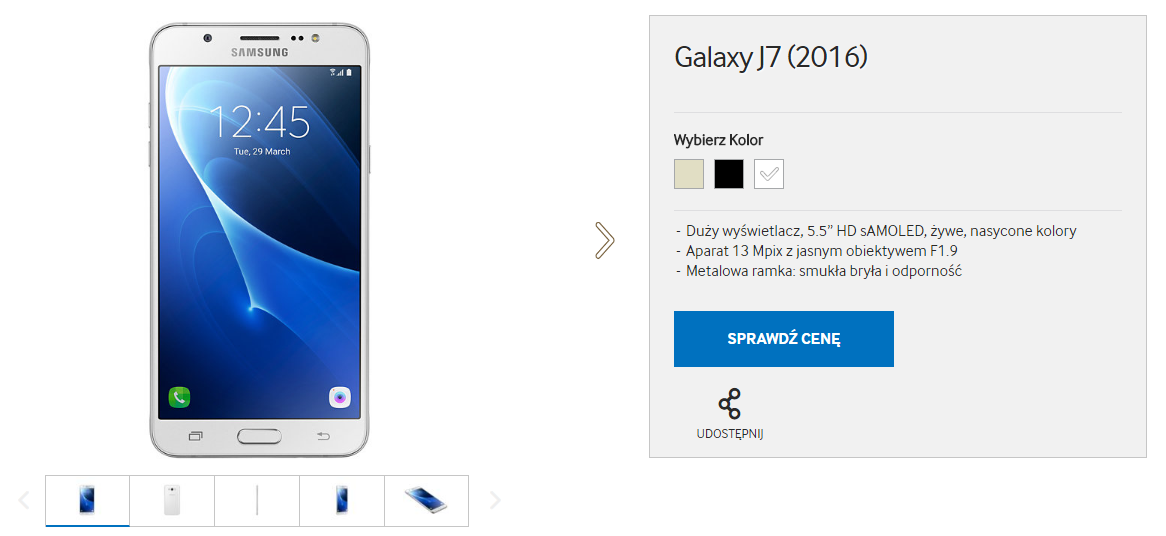
Task: Select the fourth angled-front phone thumbnail
Action: point(342,500)
